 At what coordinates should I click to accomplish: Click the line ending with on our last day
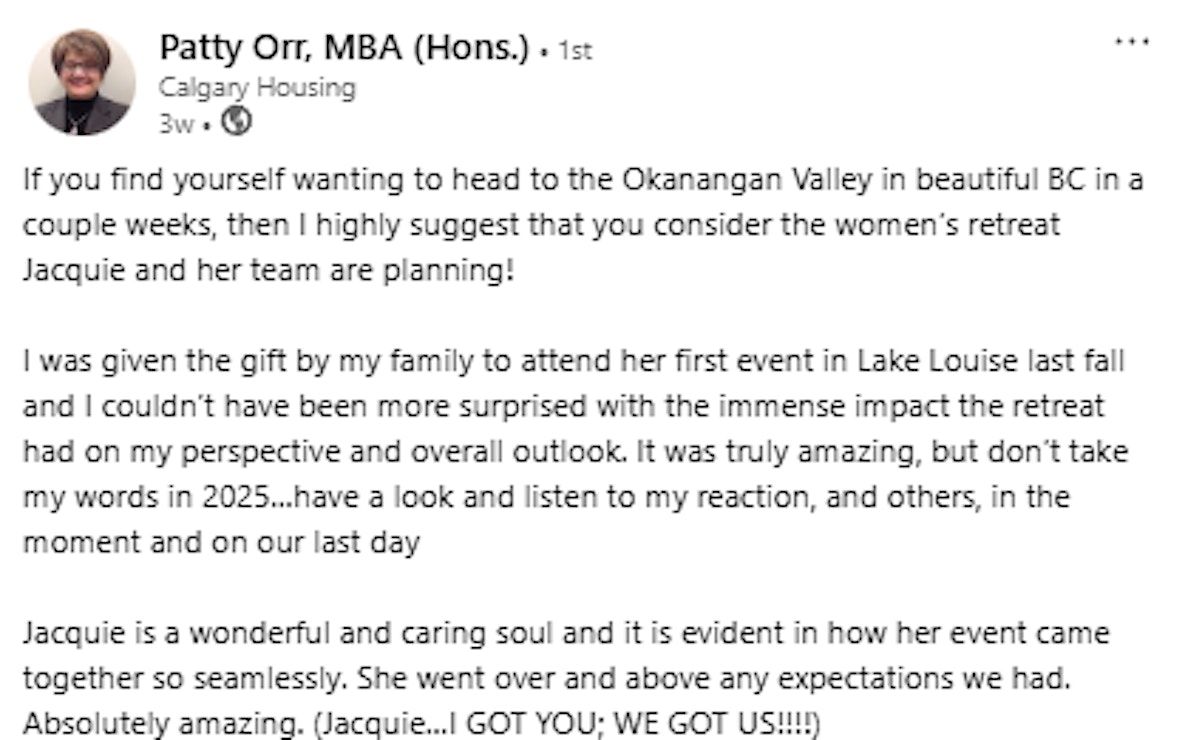click(220, 544)
